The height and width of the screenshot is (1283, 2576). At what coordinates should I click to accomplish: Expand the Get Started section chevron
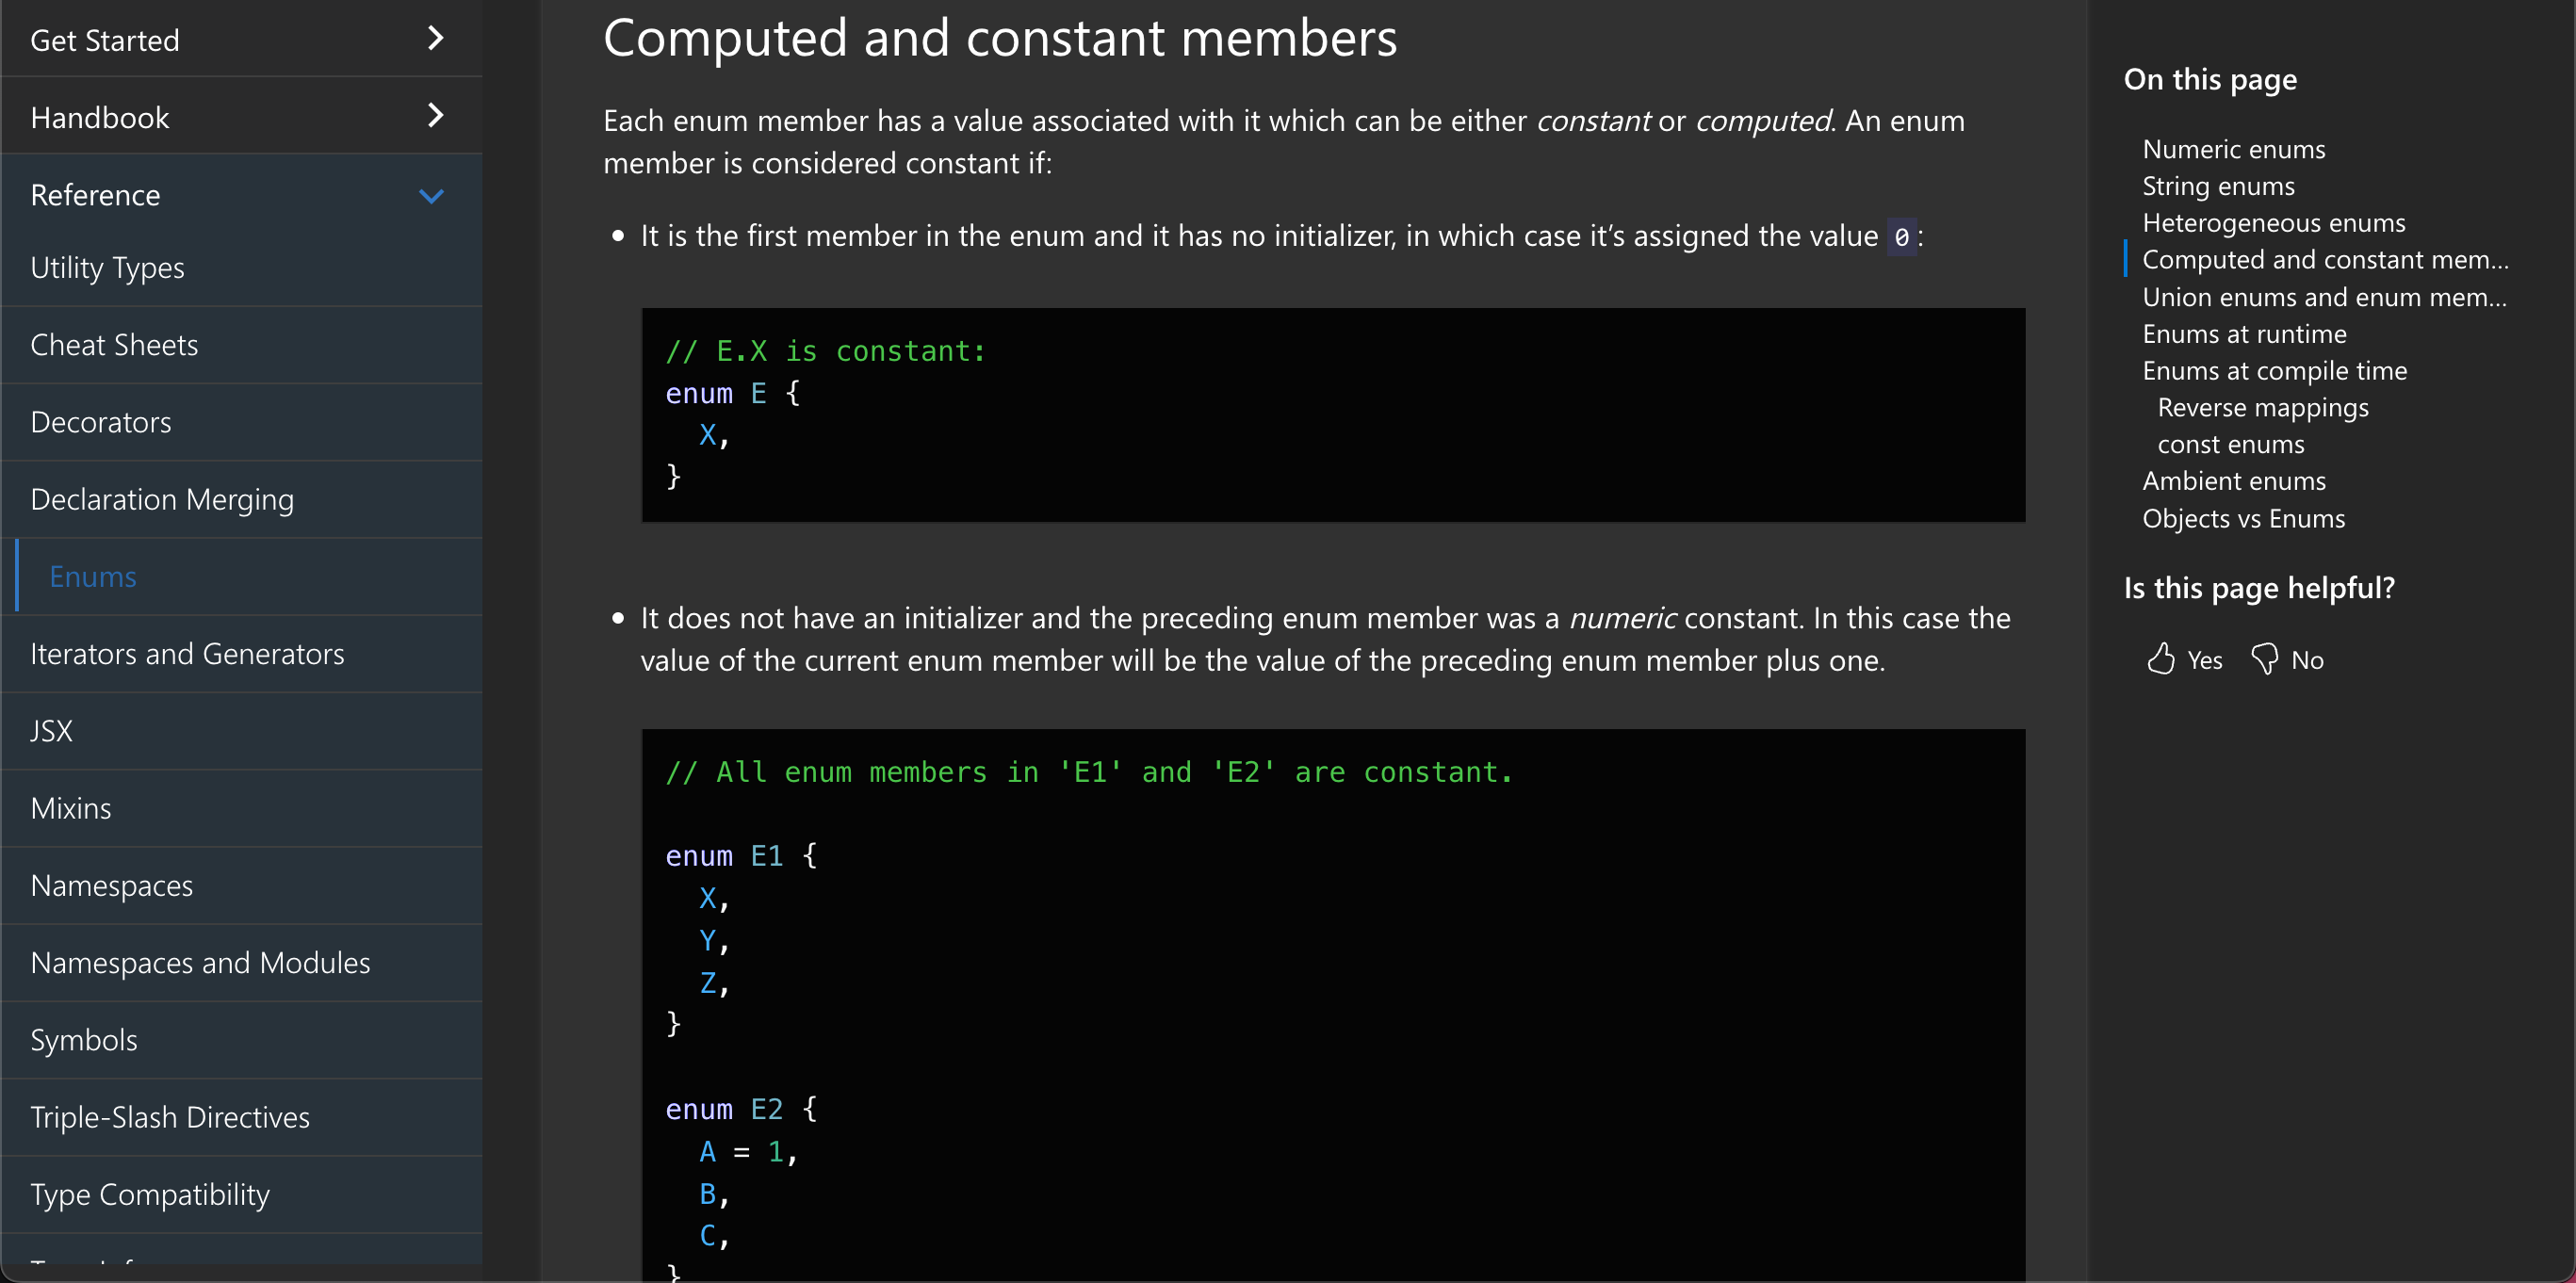[435, 39]
